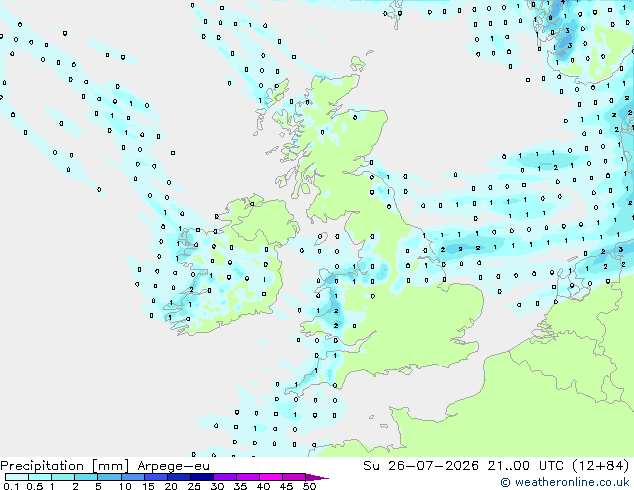Click the weatheronline.co.uk copyright link

[564, 482]
